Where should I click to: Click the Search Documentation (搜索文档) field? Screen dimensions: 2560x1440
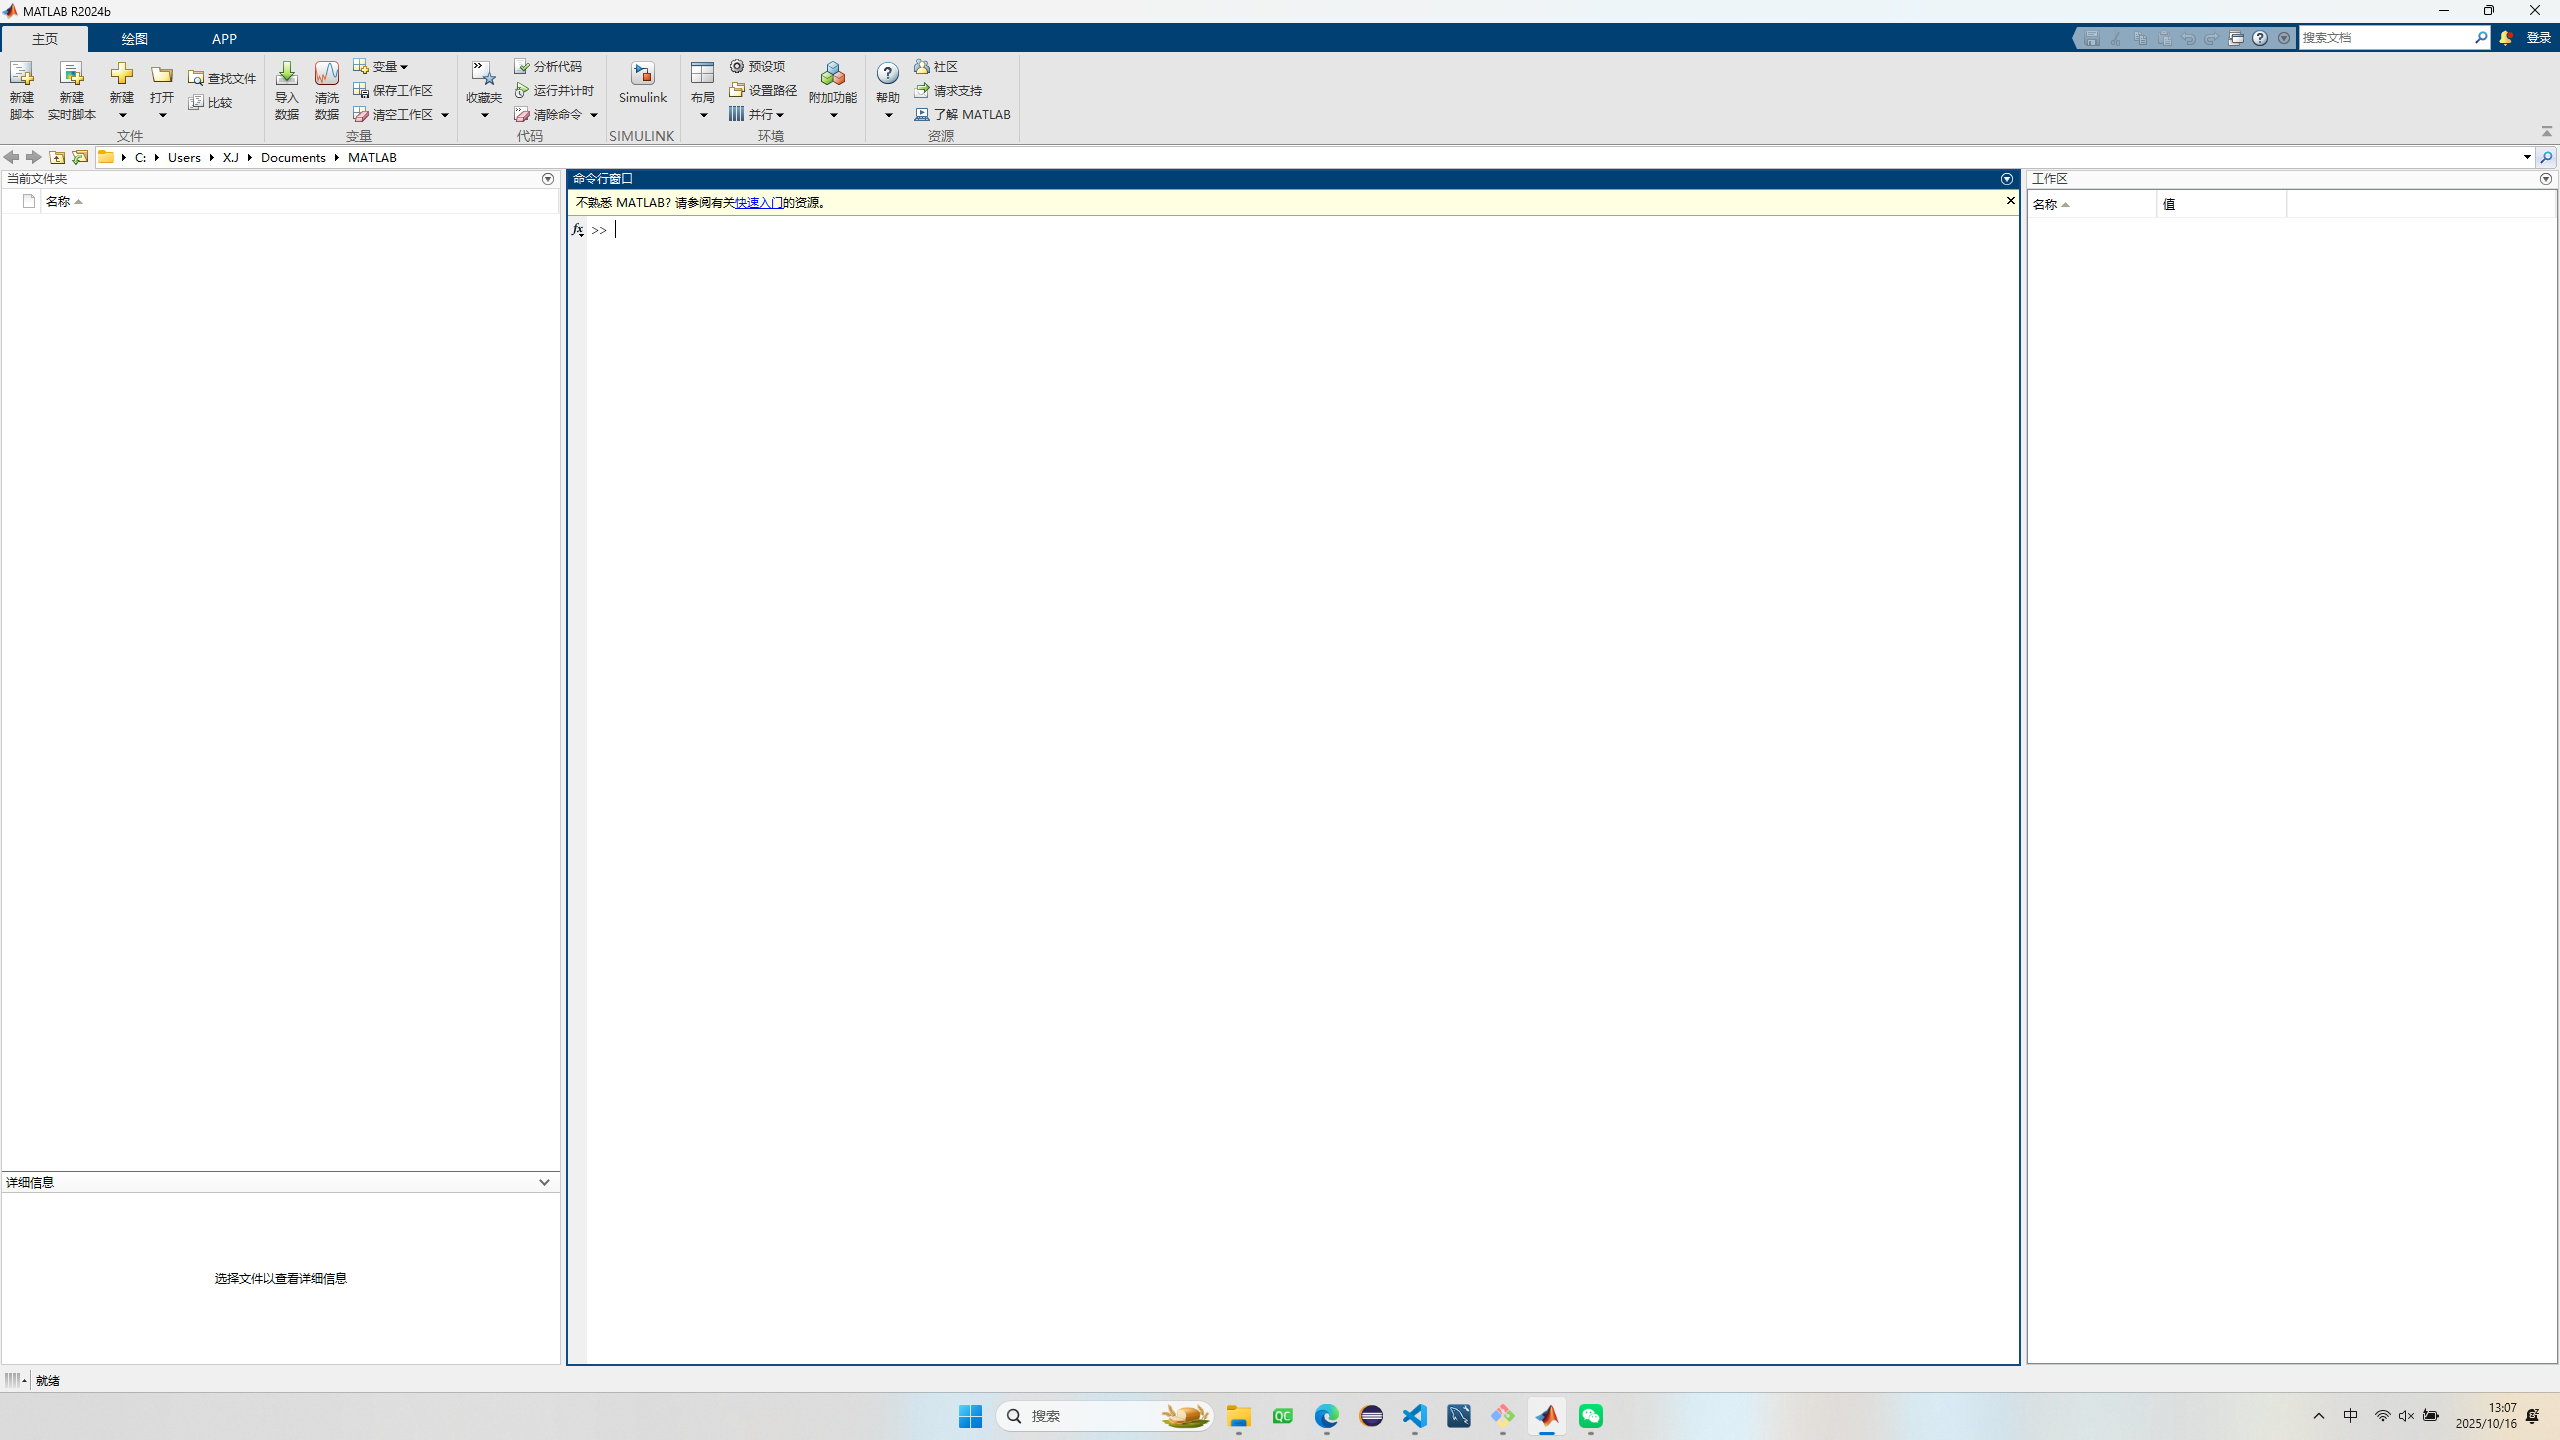(x=2385, y=38)
